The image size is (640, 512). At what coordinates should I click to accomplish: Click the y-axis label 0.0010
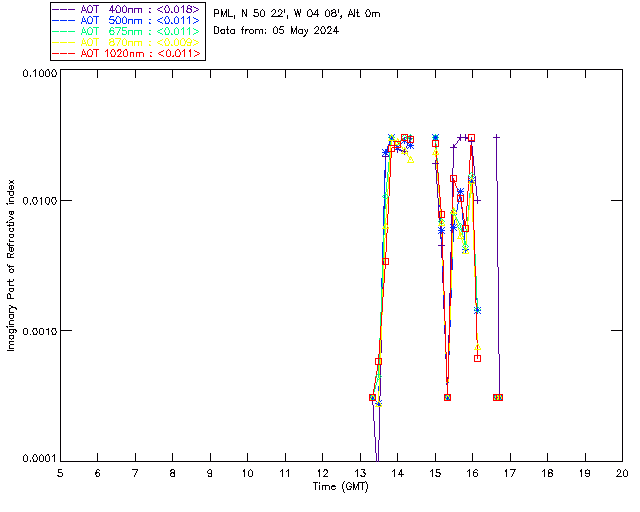39,331
